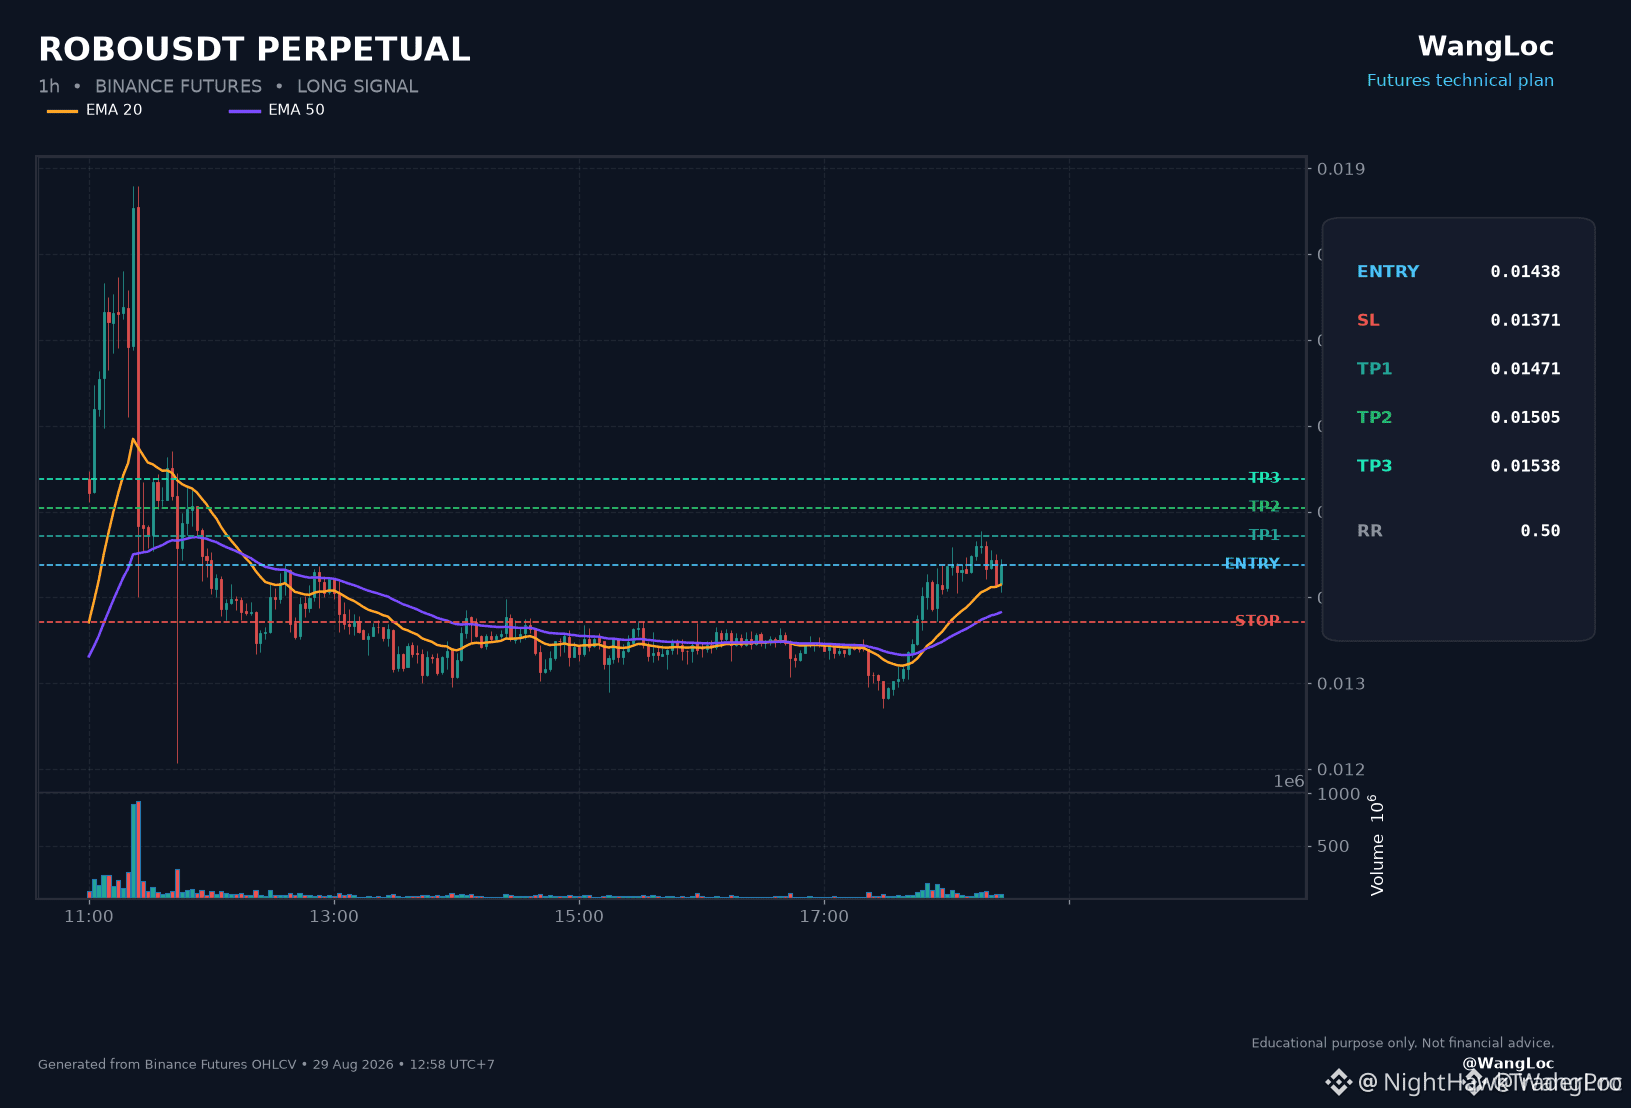Viewport: 1631px width, 1108px height.
Task: Click the 17:00 time axis label
Action: pyautogui.click(x=824, y=917)
